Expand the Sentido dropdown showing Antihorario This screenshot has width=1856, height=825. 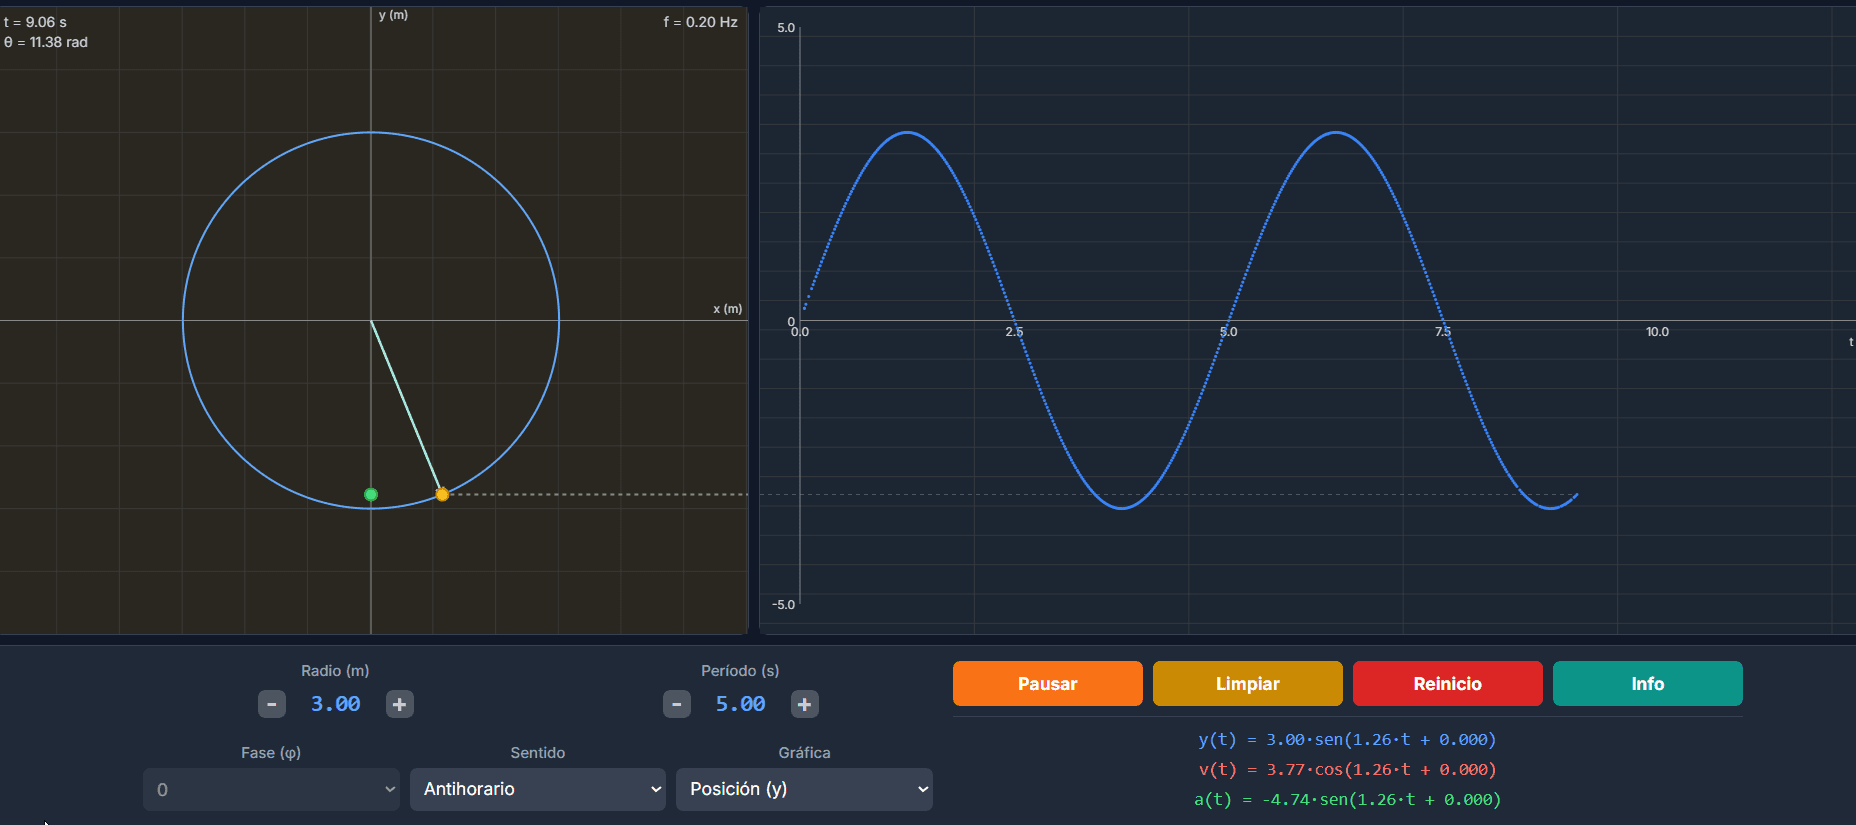537,789
